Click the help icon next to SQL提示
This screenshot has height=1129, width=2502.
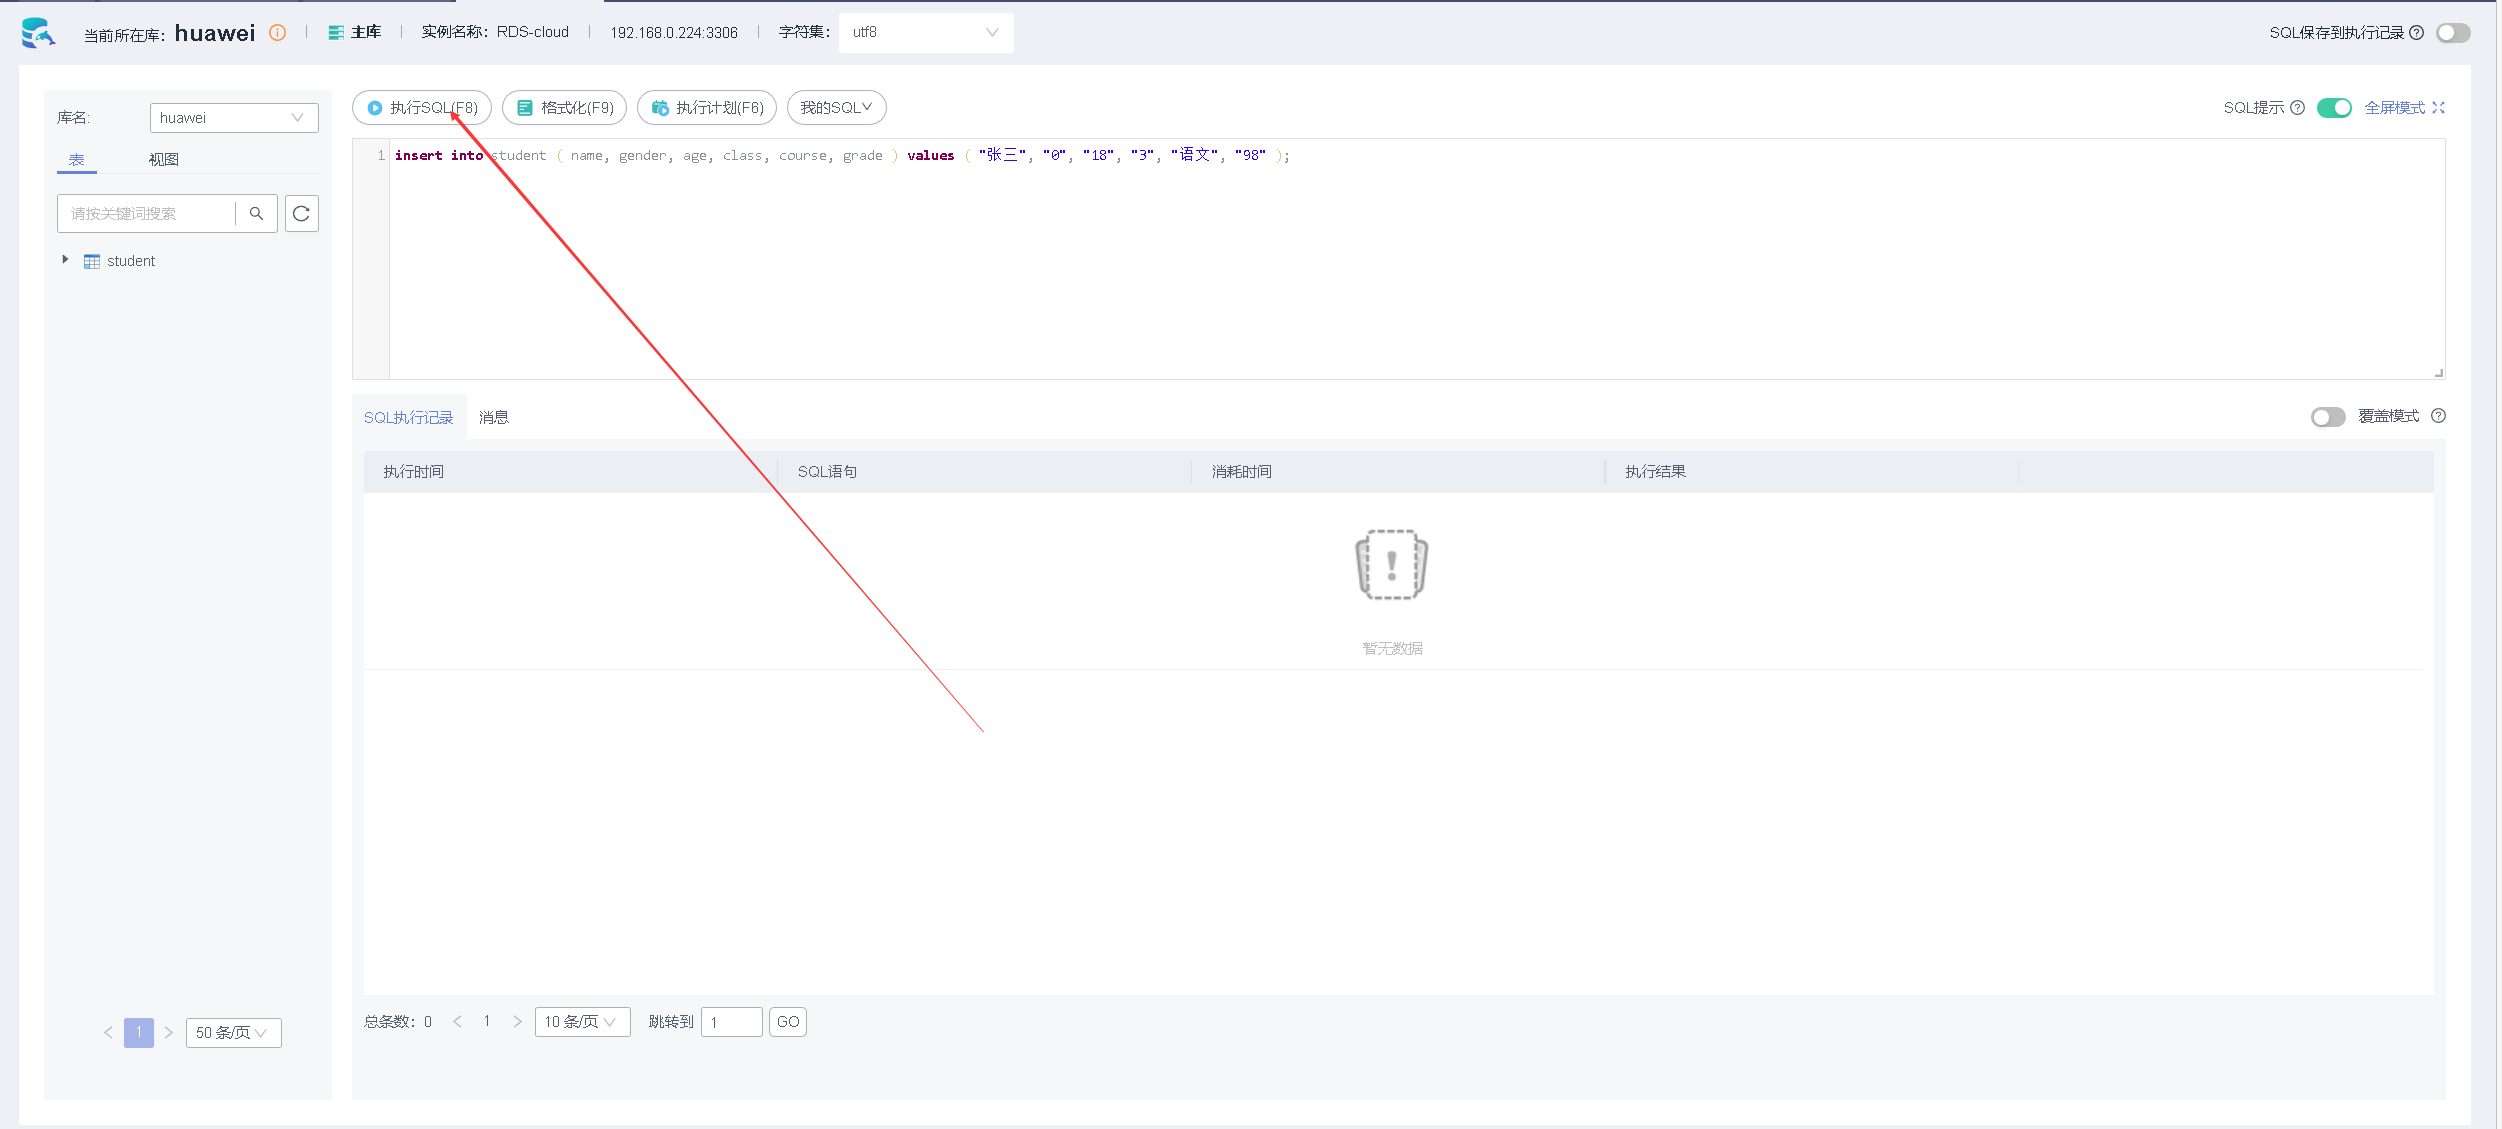pos(2297,108)
